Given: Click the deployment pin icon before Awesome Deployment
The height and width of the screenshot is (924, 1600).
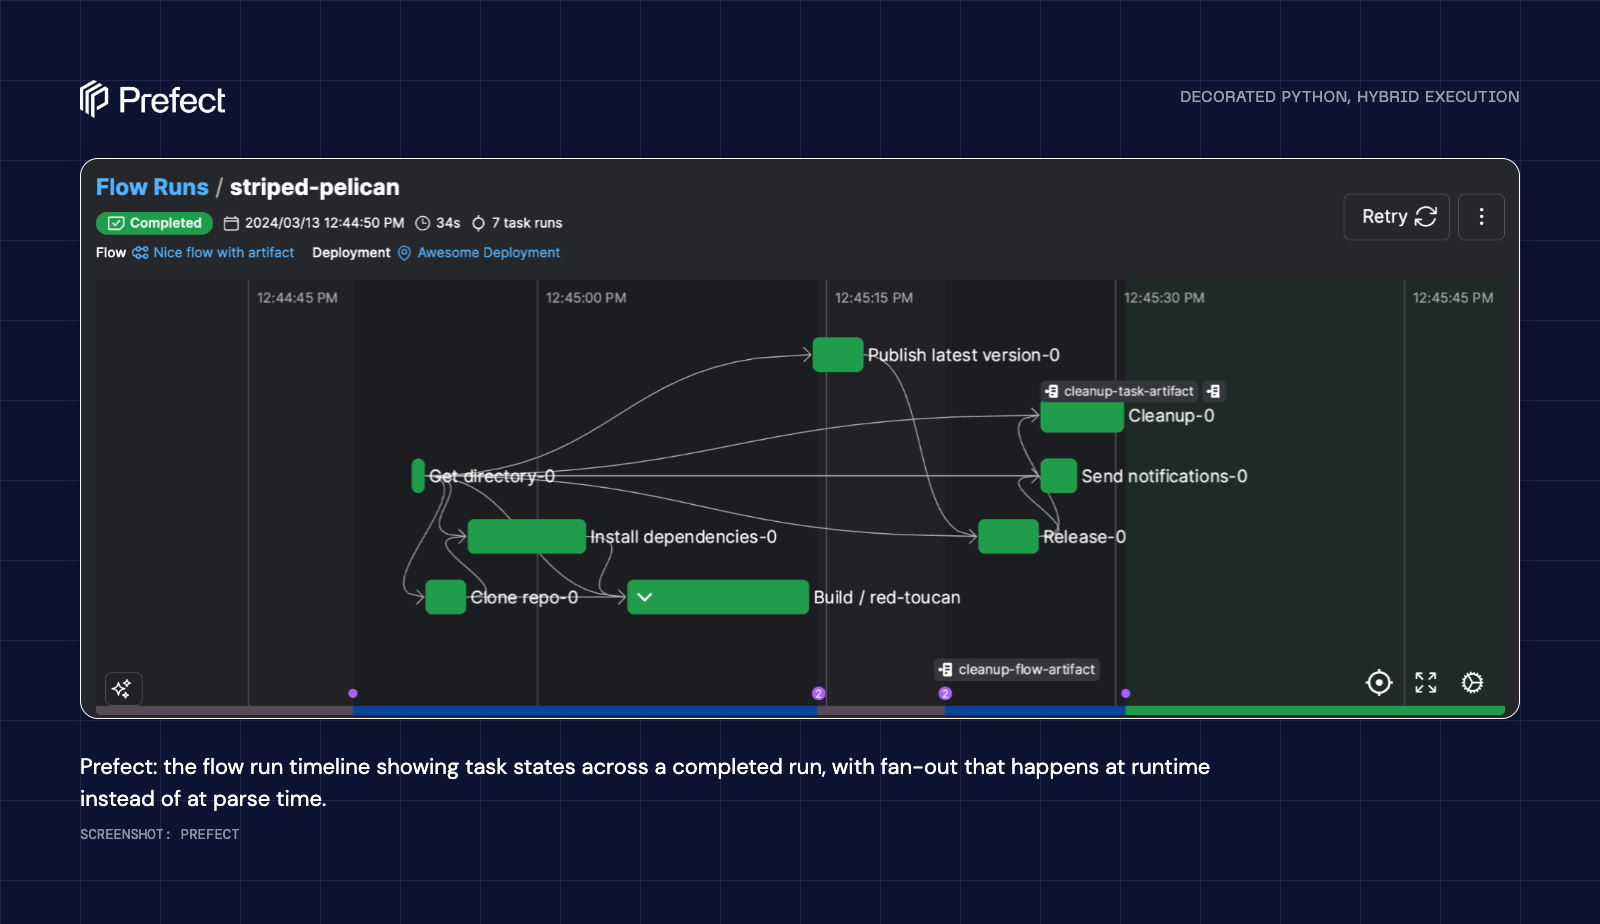Looking at the screenshot, I should coord(404,253).
